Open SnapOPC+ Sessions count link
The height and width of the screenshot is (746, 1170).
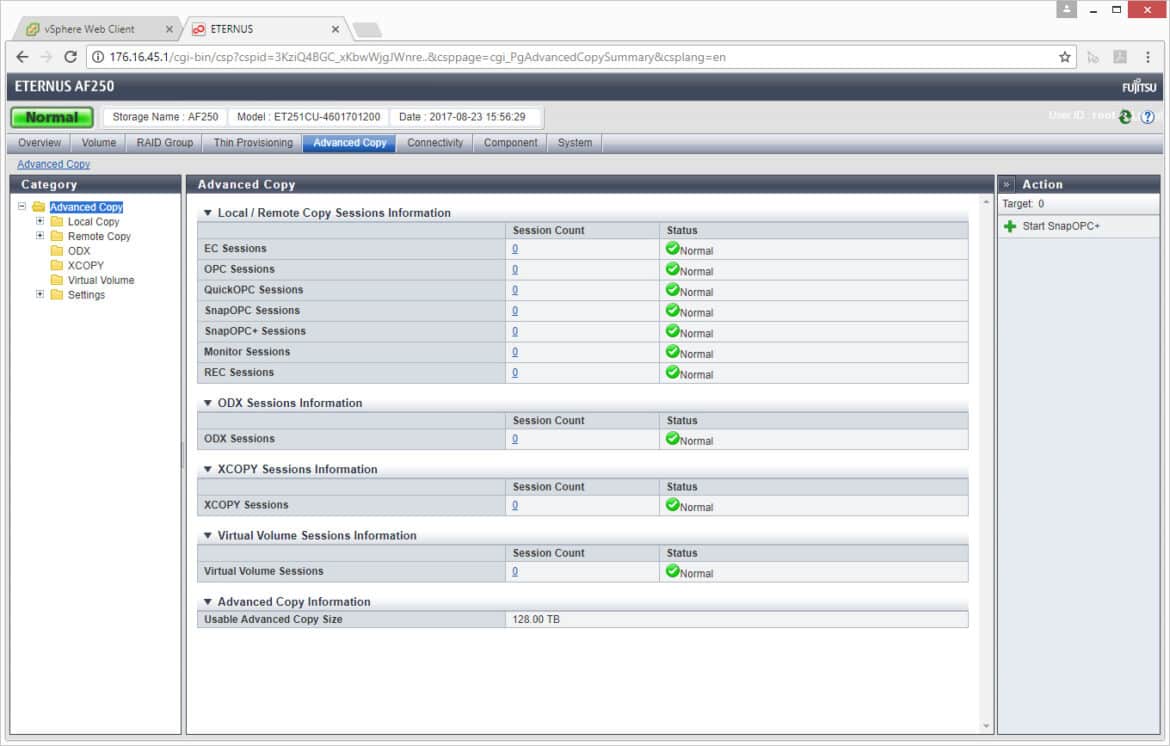515,331
